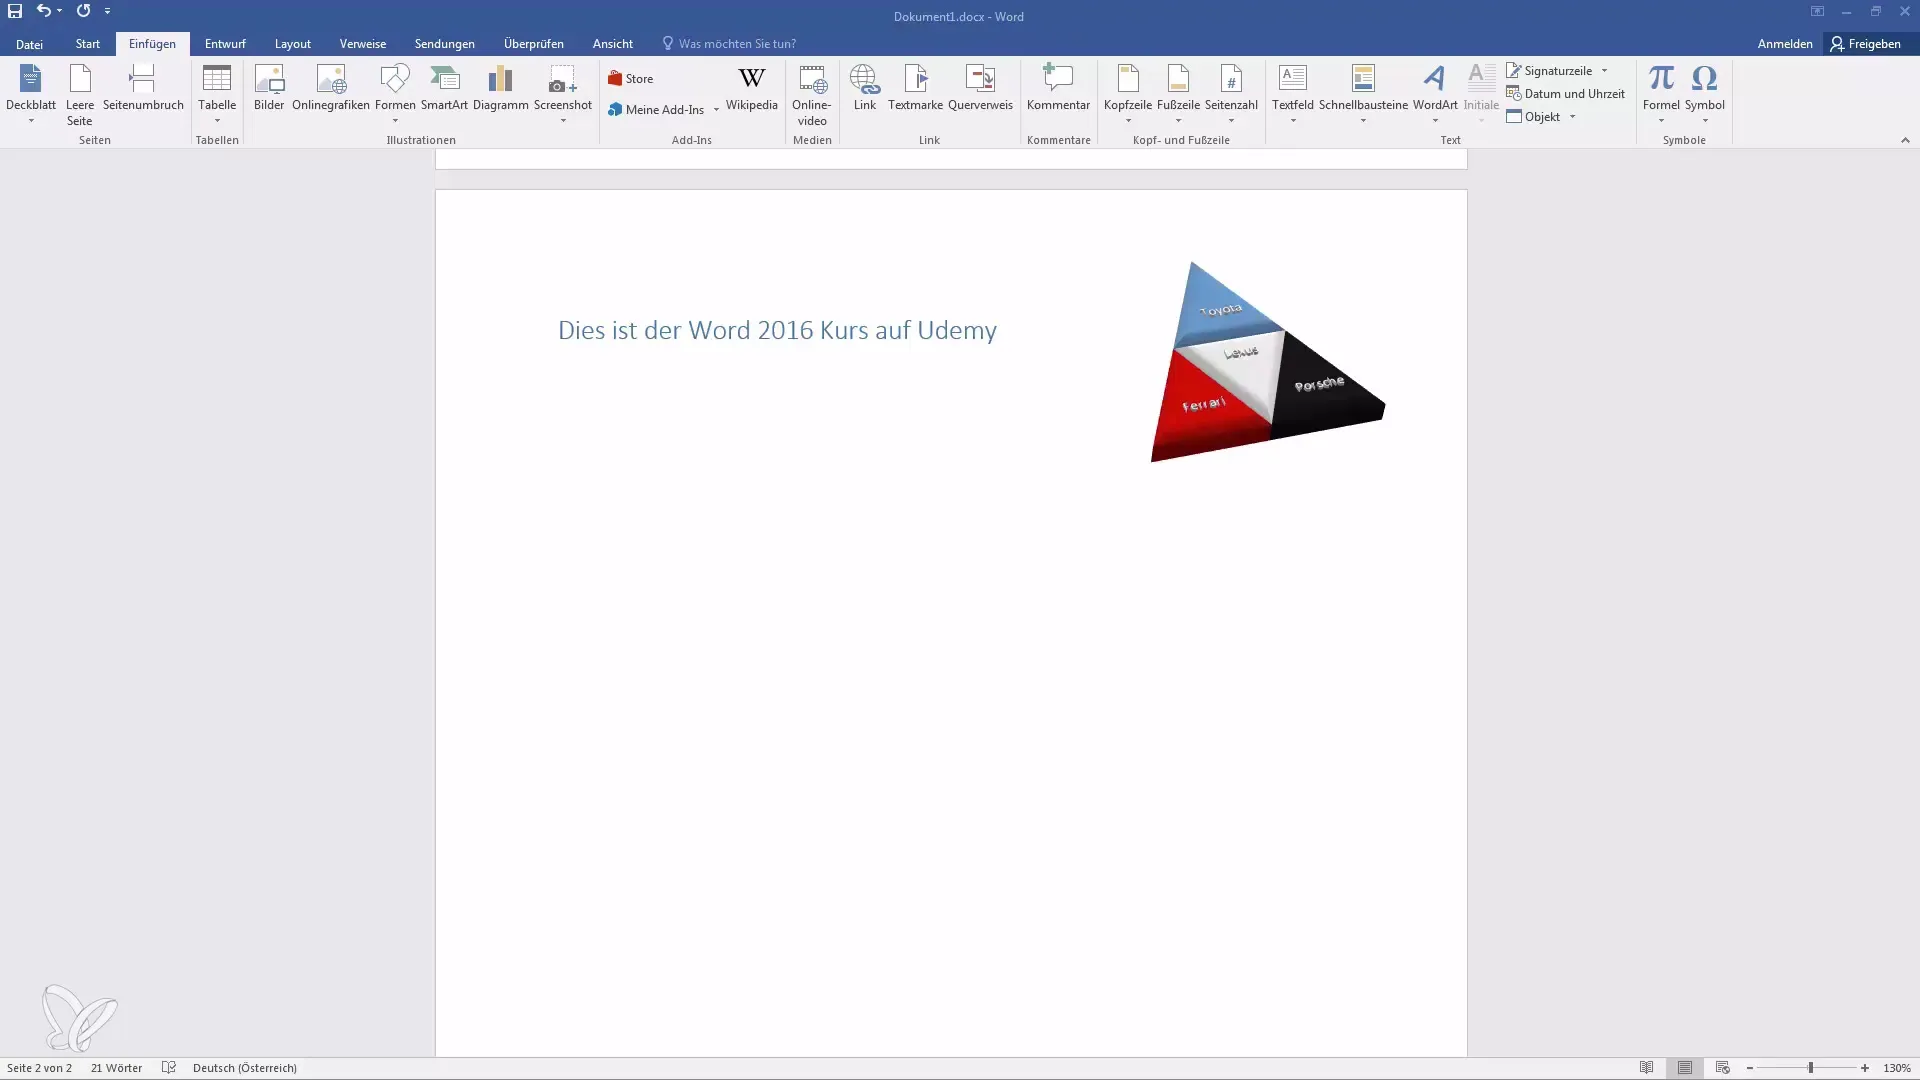Insert an Onlinevideo
The width and height of the screenshot is (1920, 1080).
(812, 95)
